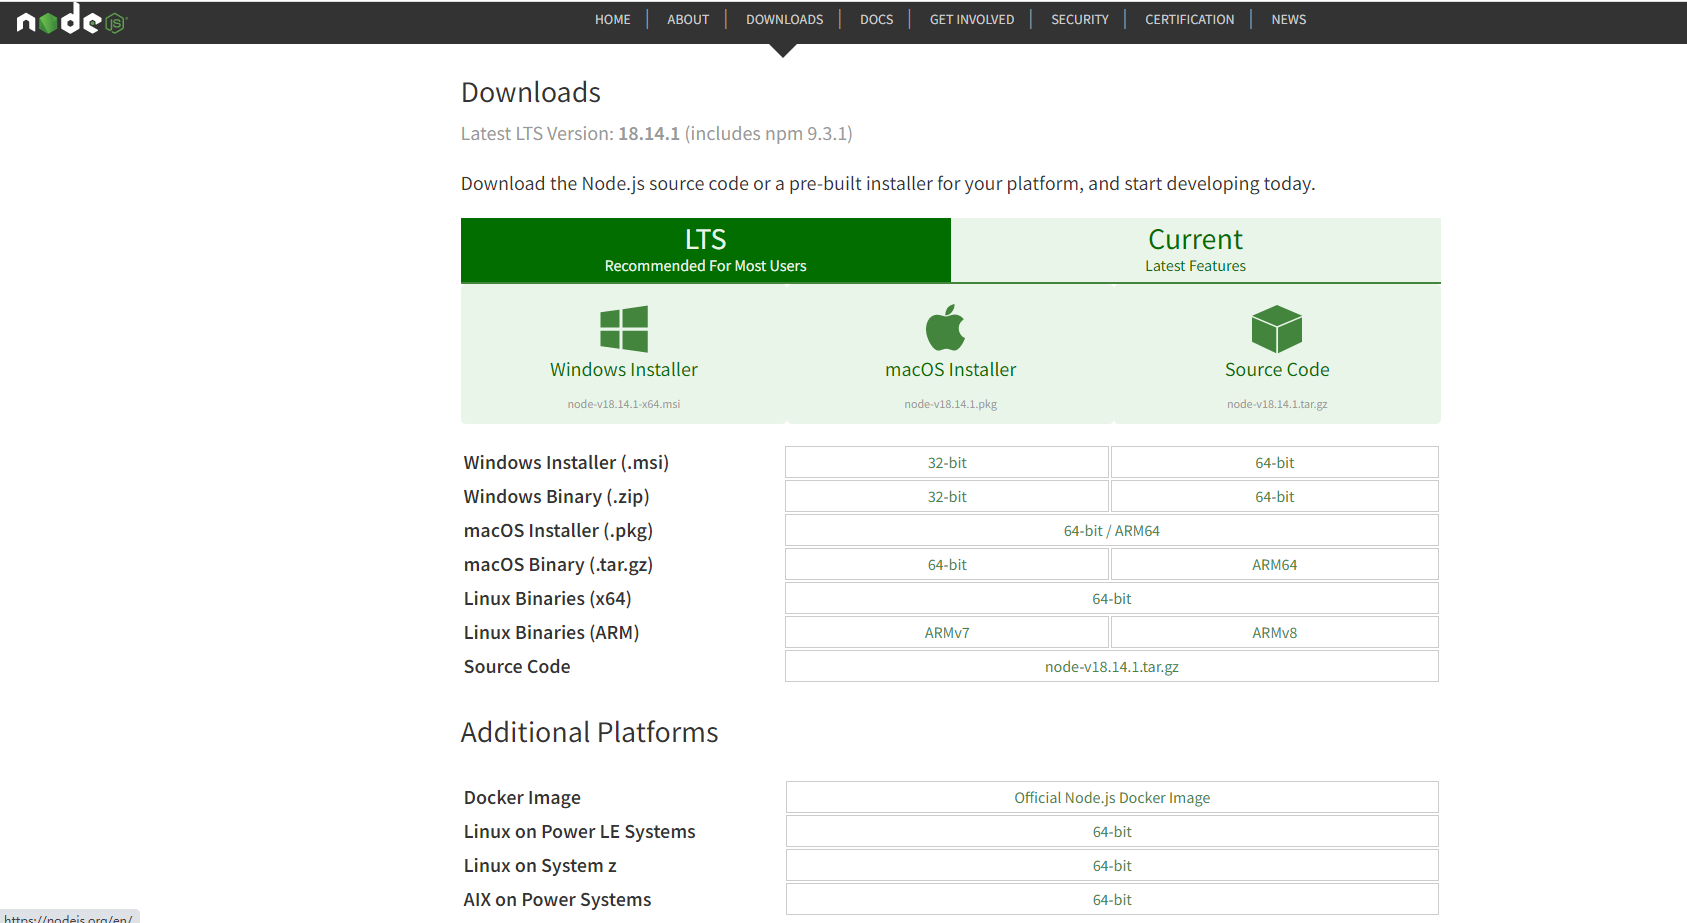The image size is (1687, 923).
Task: Download node-v18.14.1.tar.gz from Source Code row
Action: (x=1112, y=667)
